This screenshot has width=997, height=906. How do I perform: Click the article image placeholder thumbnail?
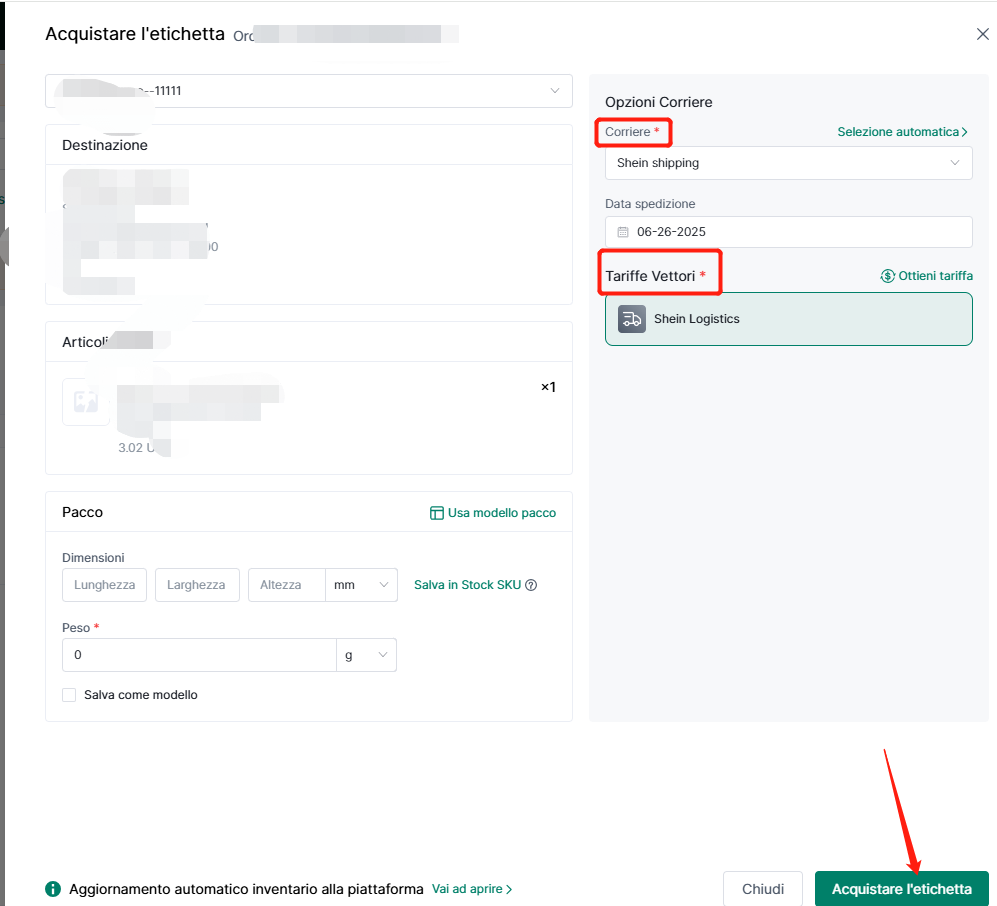tap(86, 402)
